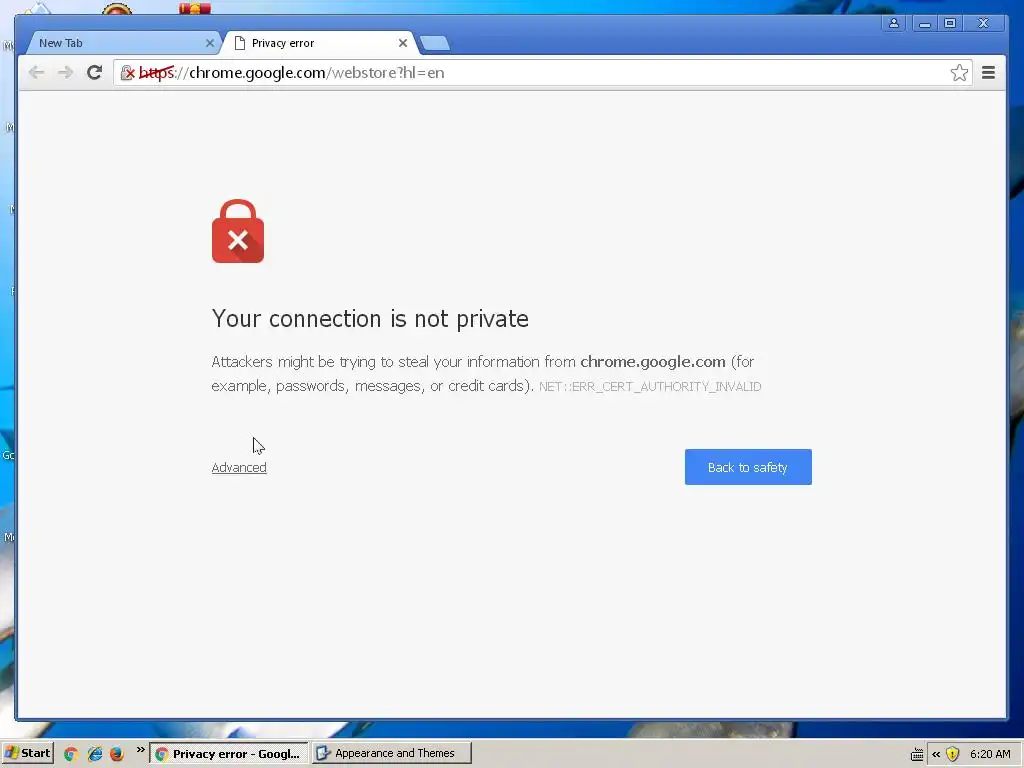
Task: Click the broken lock security icon
Action: pyautogui.click(x=127, y=72)
